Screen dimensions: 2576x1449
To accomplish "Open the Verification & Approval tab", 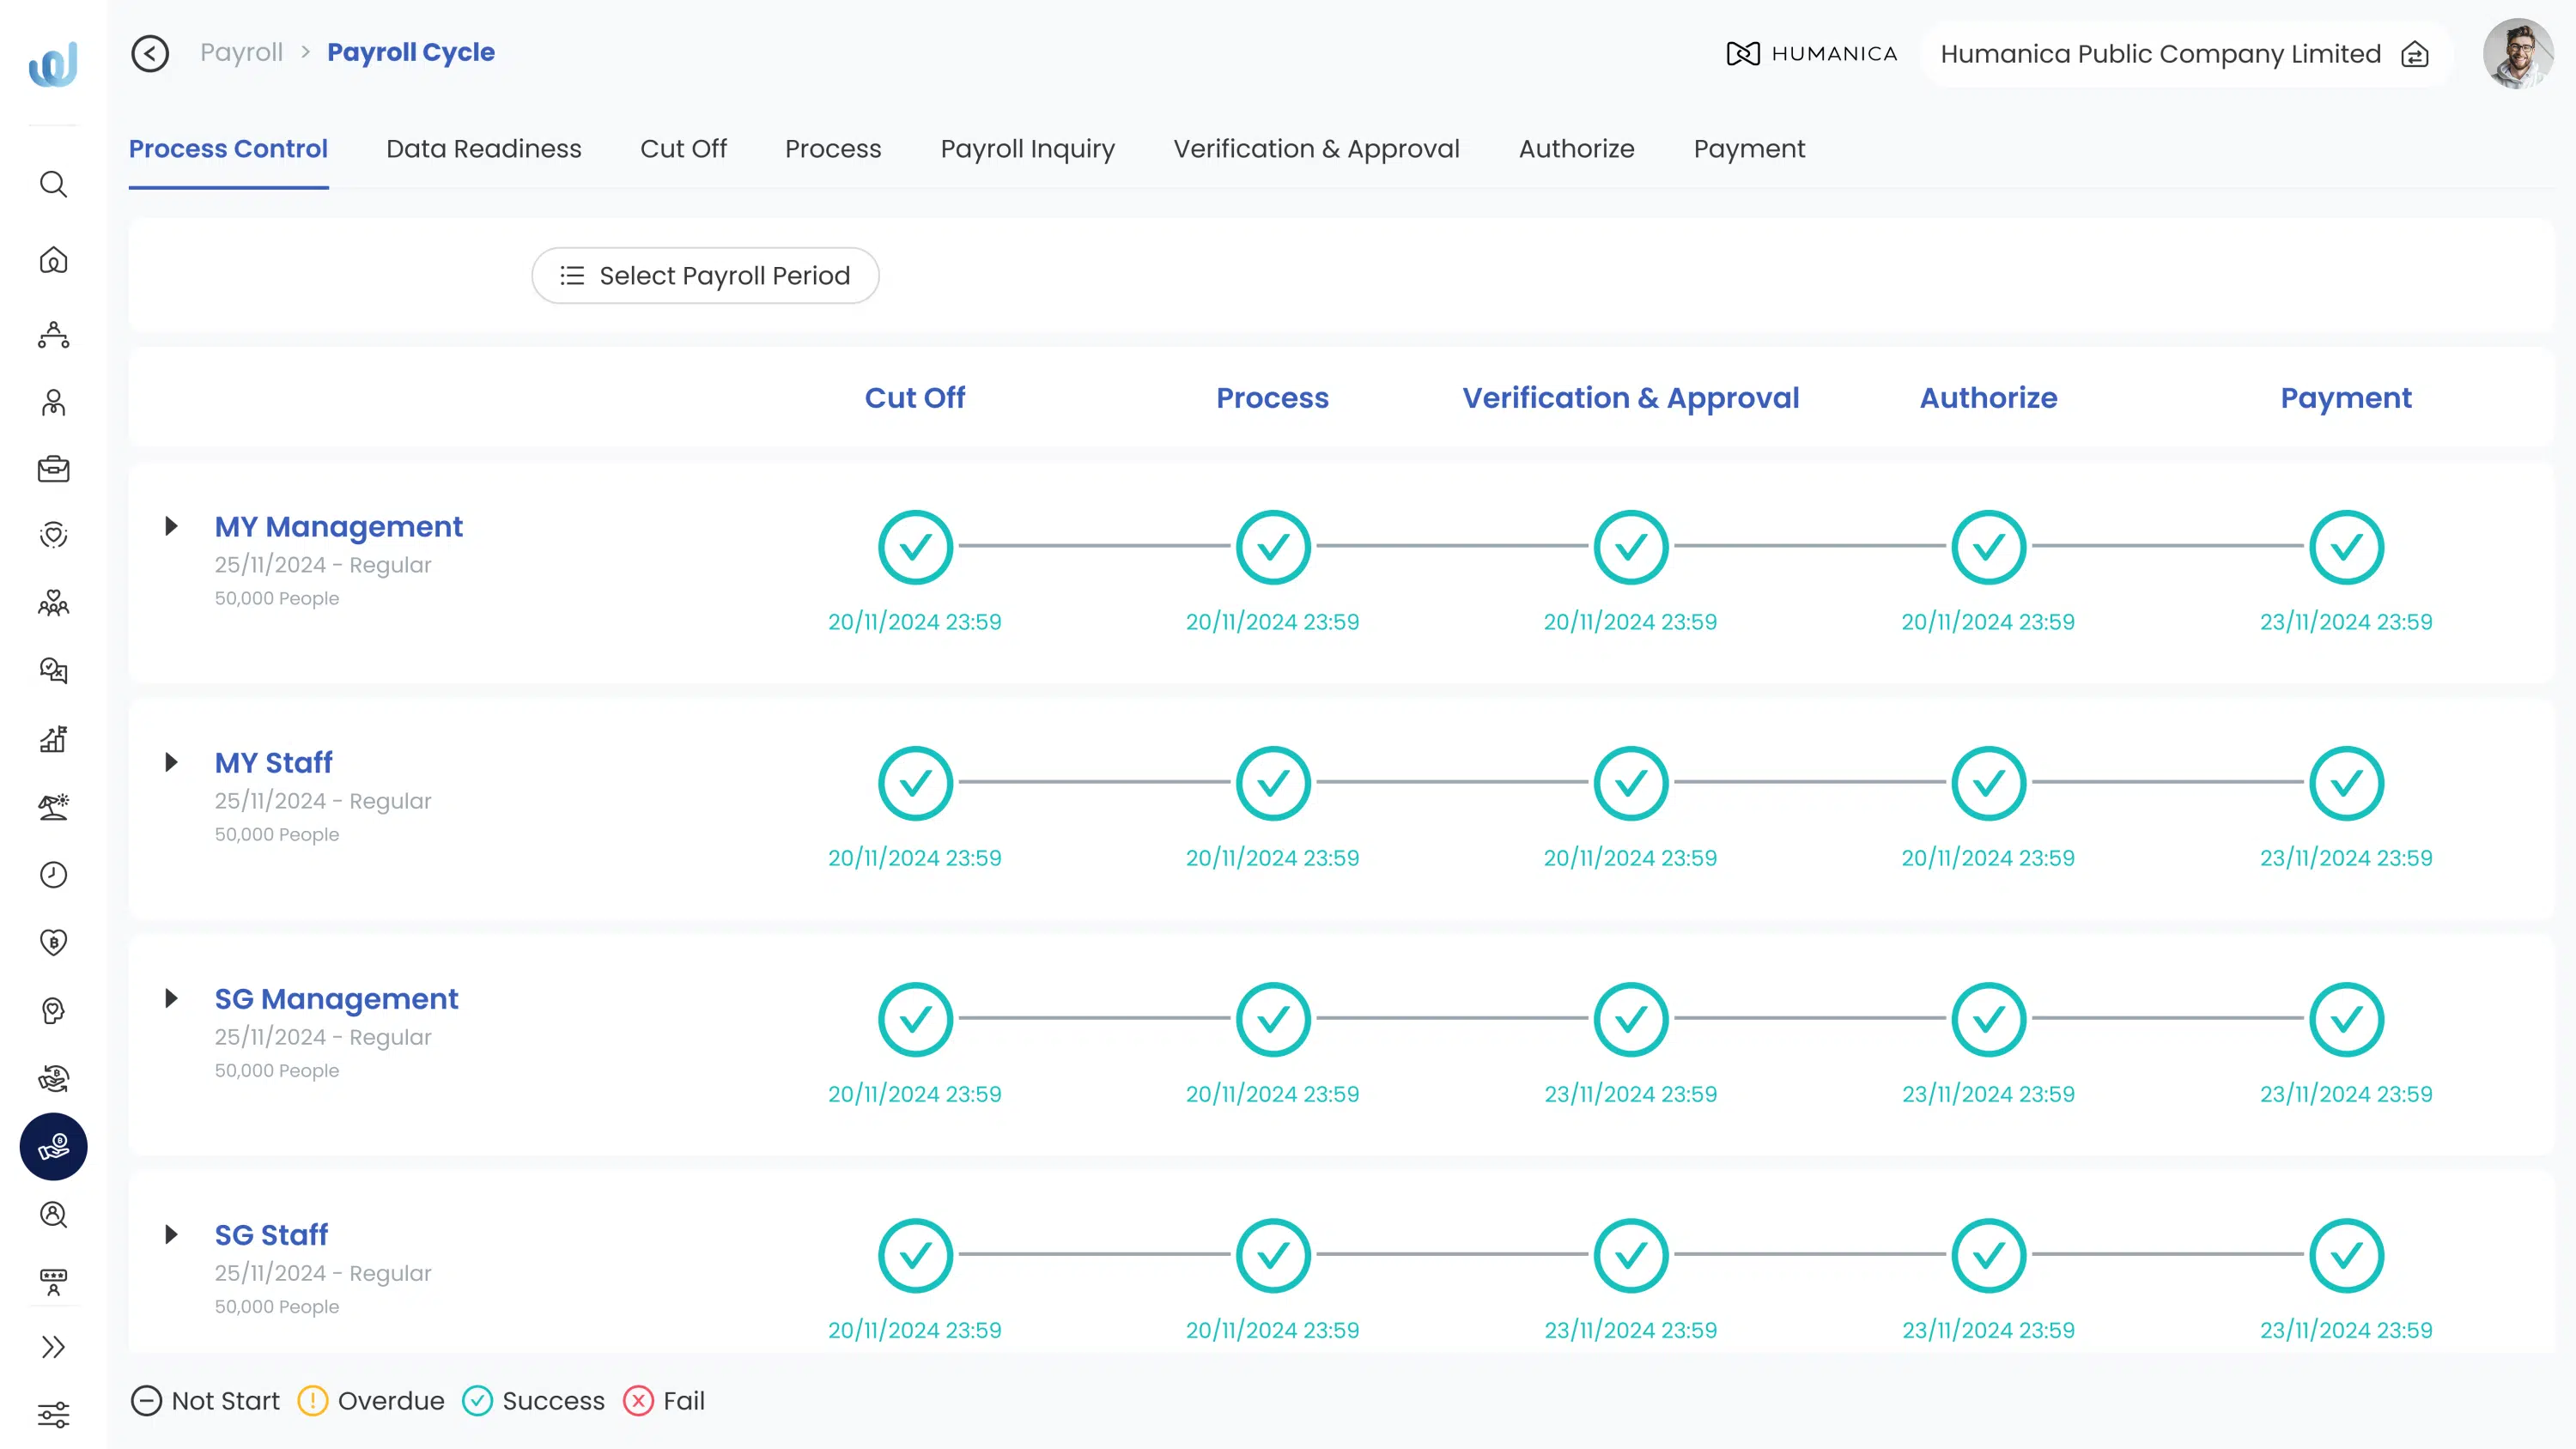I will 1316,148.
